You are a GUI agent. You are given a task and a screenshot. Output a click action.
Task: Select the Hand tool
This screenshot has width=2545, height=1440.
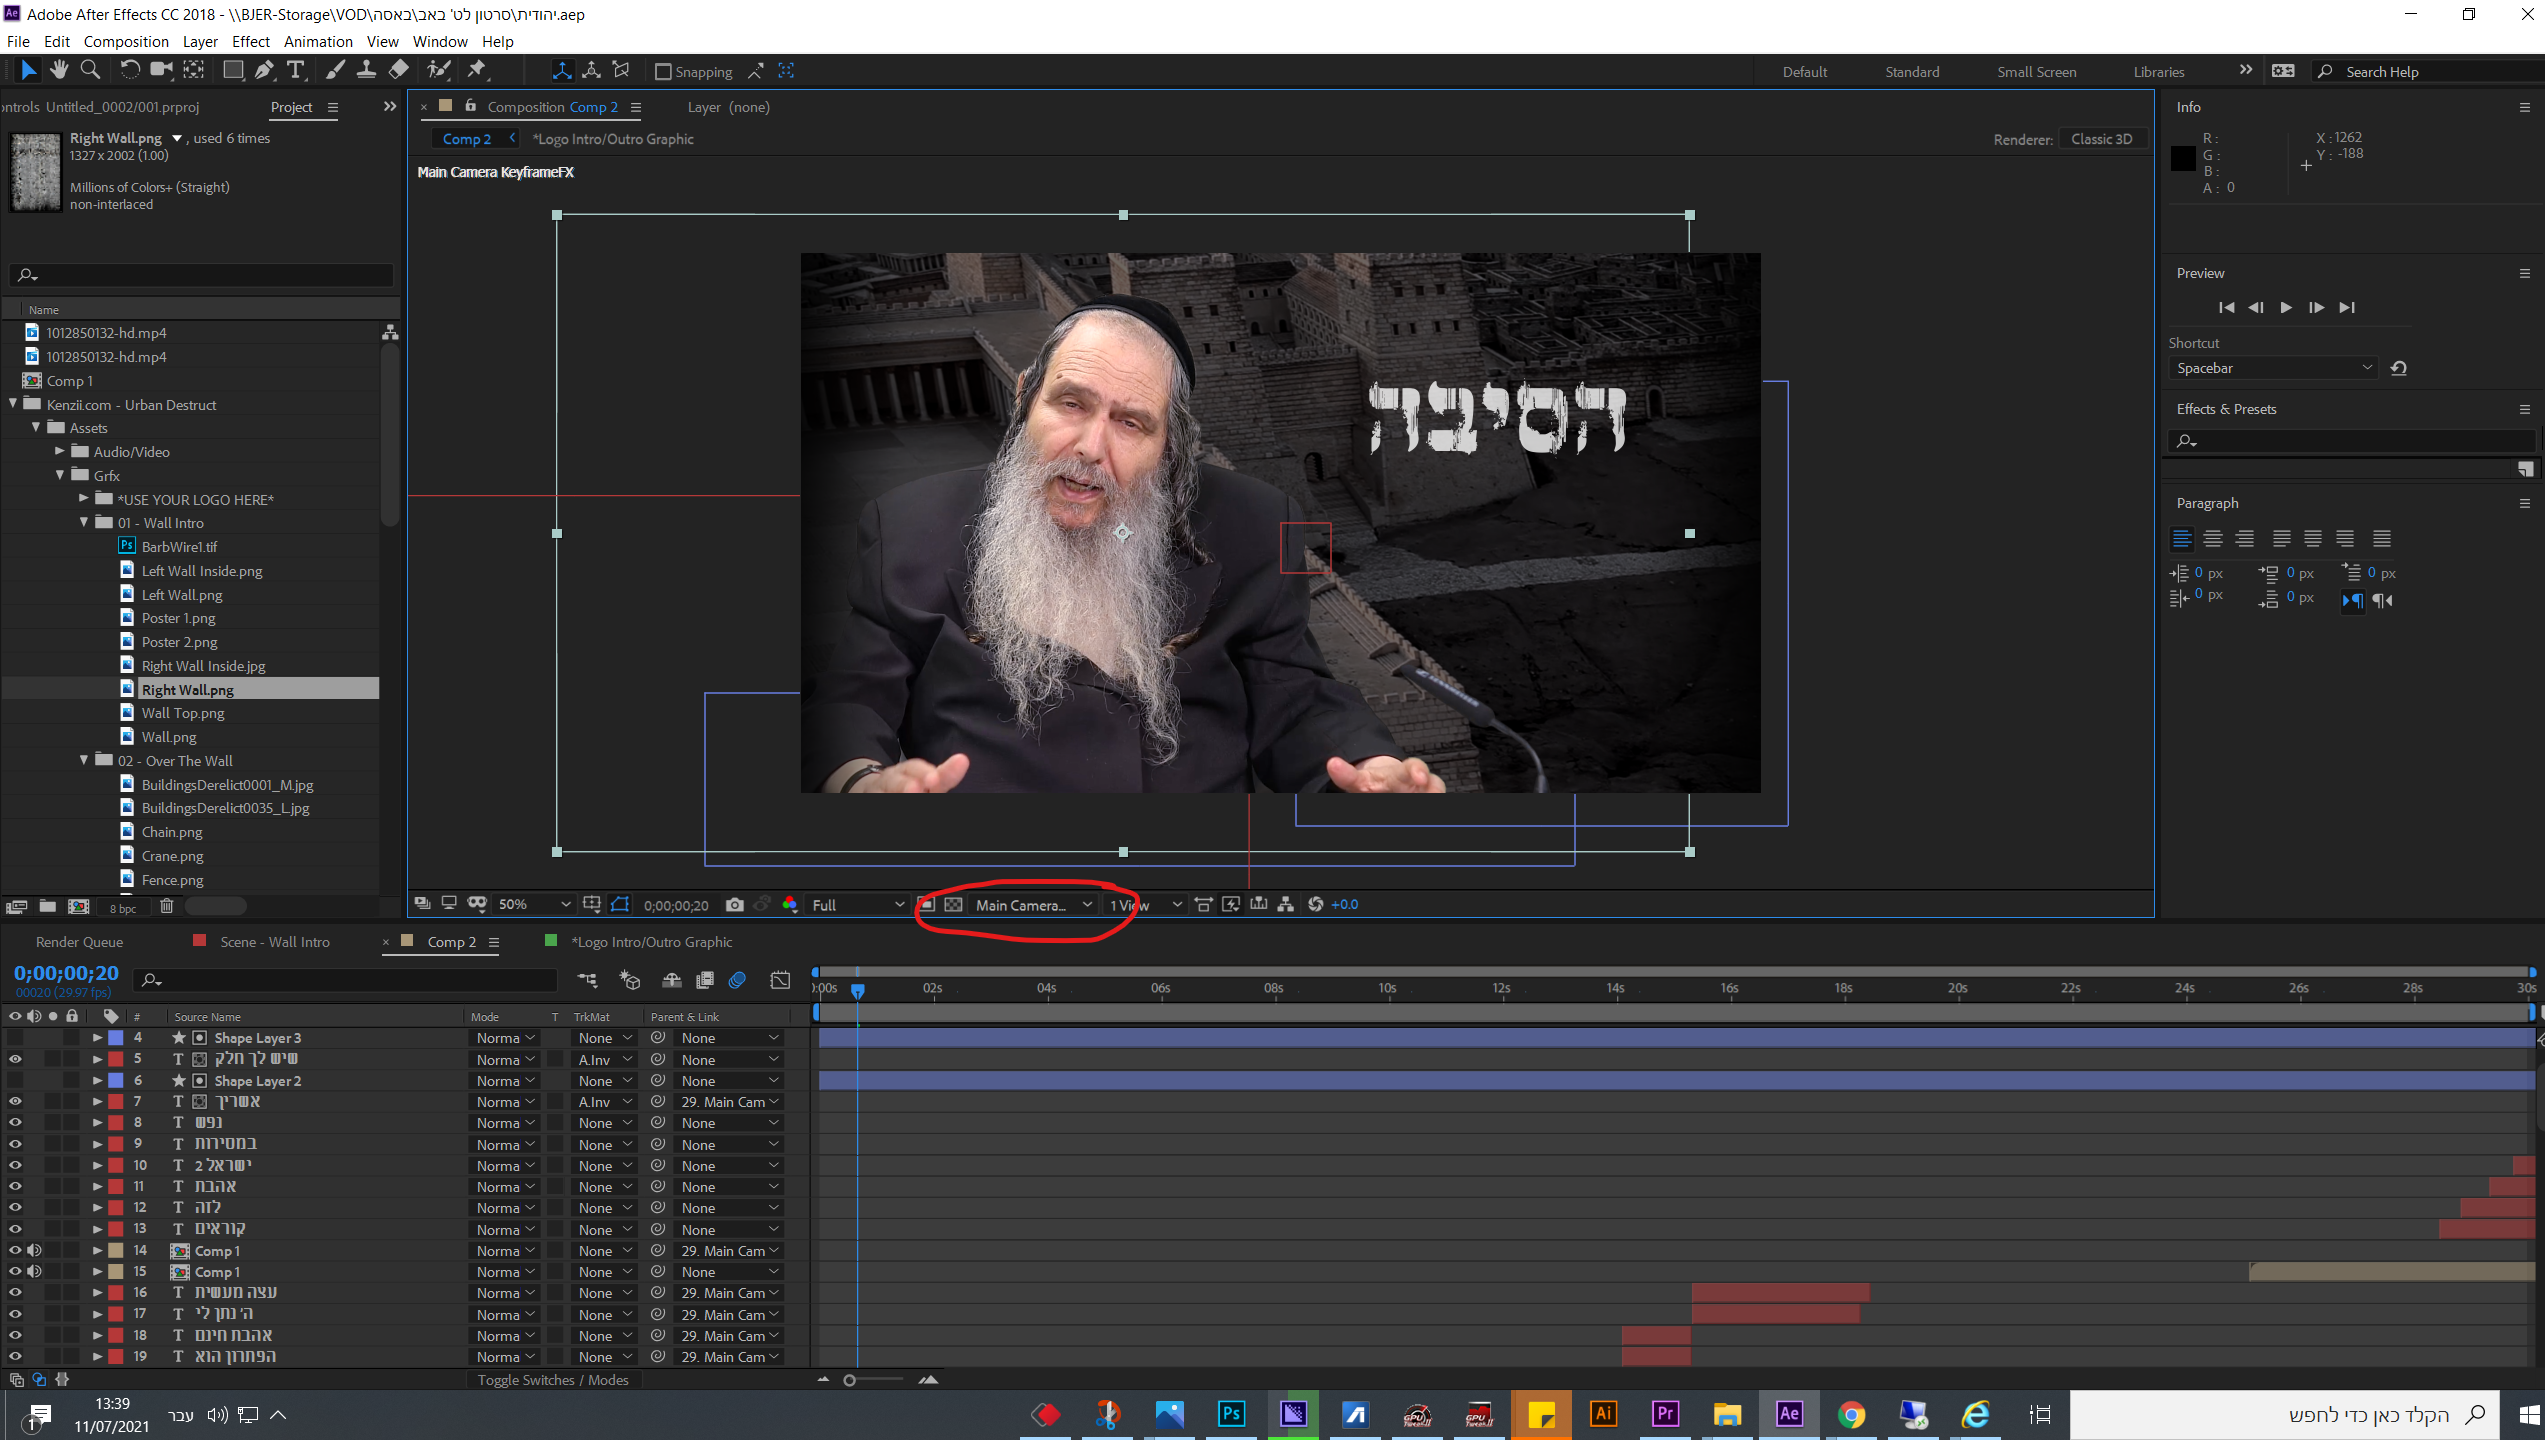pos(59,70)
